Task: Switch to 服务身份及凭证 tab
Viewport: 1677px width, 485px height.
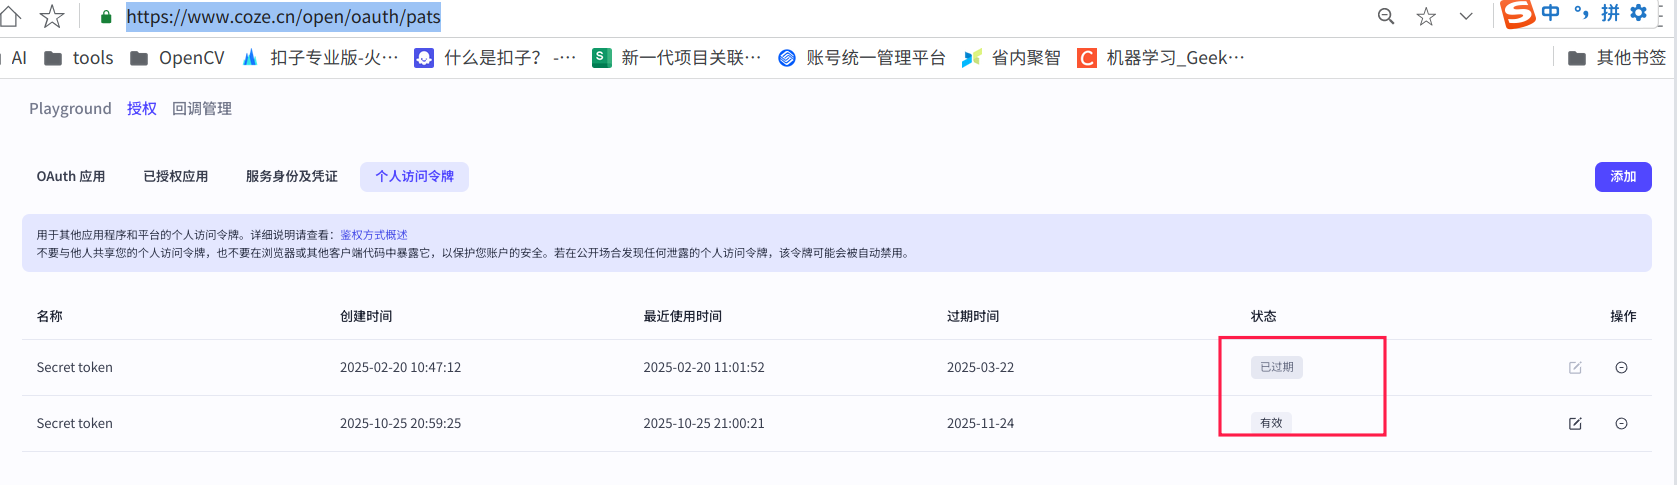Action: click(x=292, y=176)
